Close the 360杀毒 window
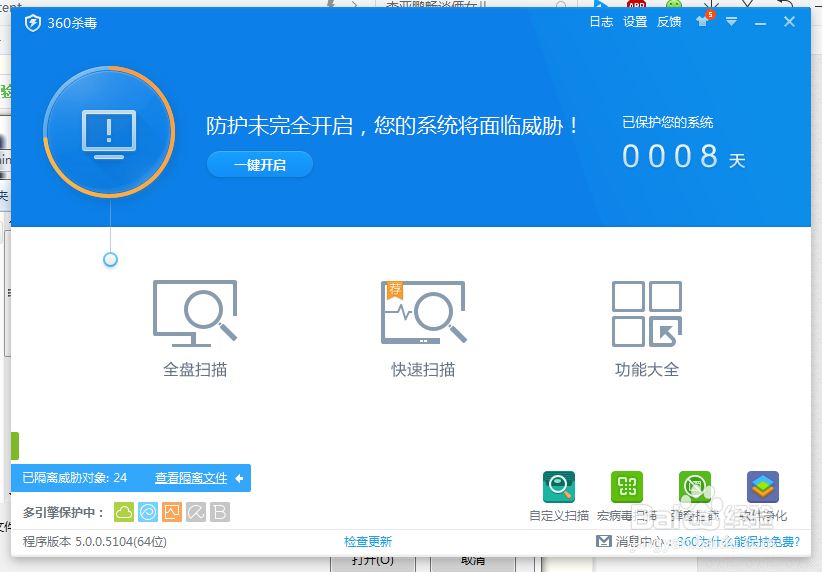822x572 pixels. click(789, 22)
